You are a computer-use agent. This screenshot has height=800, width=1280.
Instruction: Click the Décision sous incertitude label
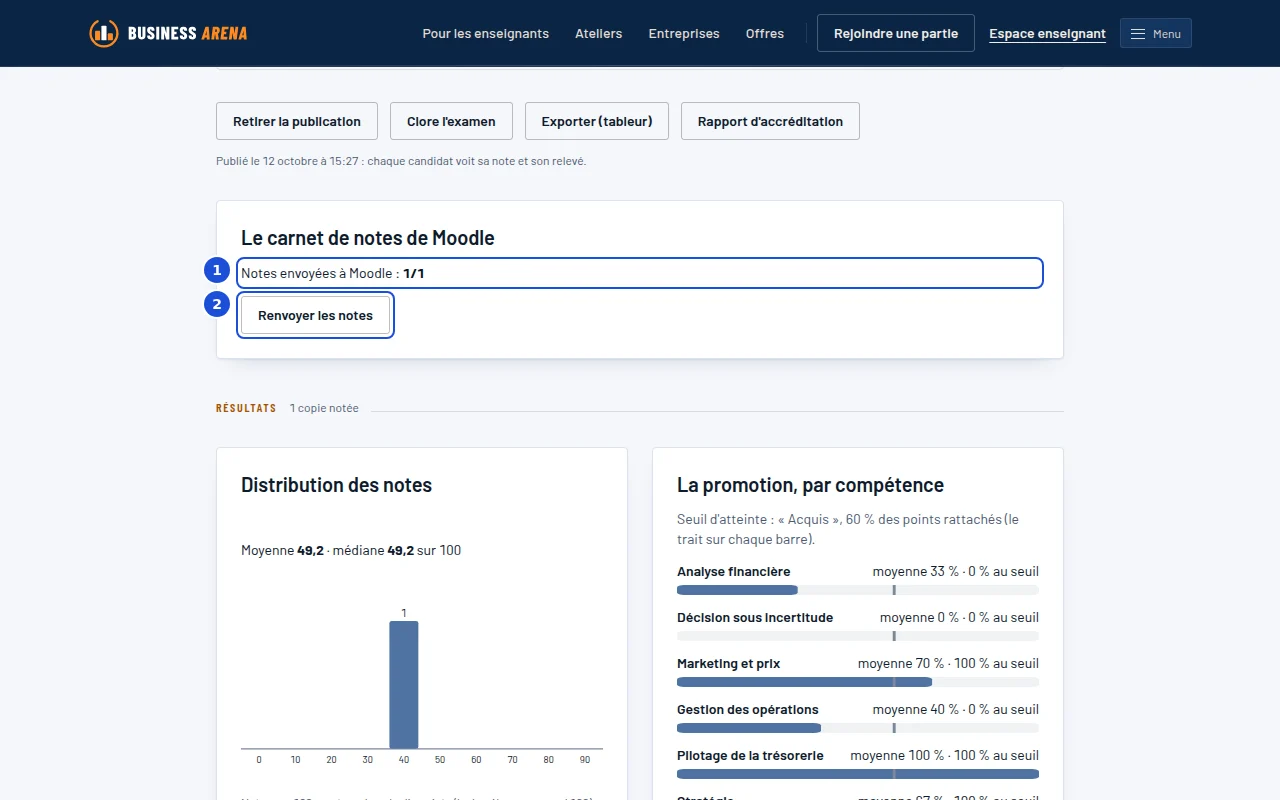755,617
